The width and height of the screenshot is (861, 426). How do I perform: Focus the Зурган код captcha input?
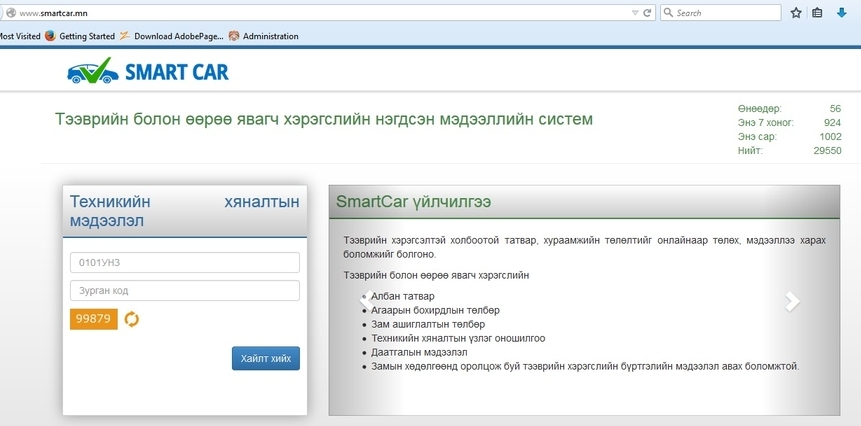tap(185, 290)
